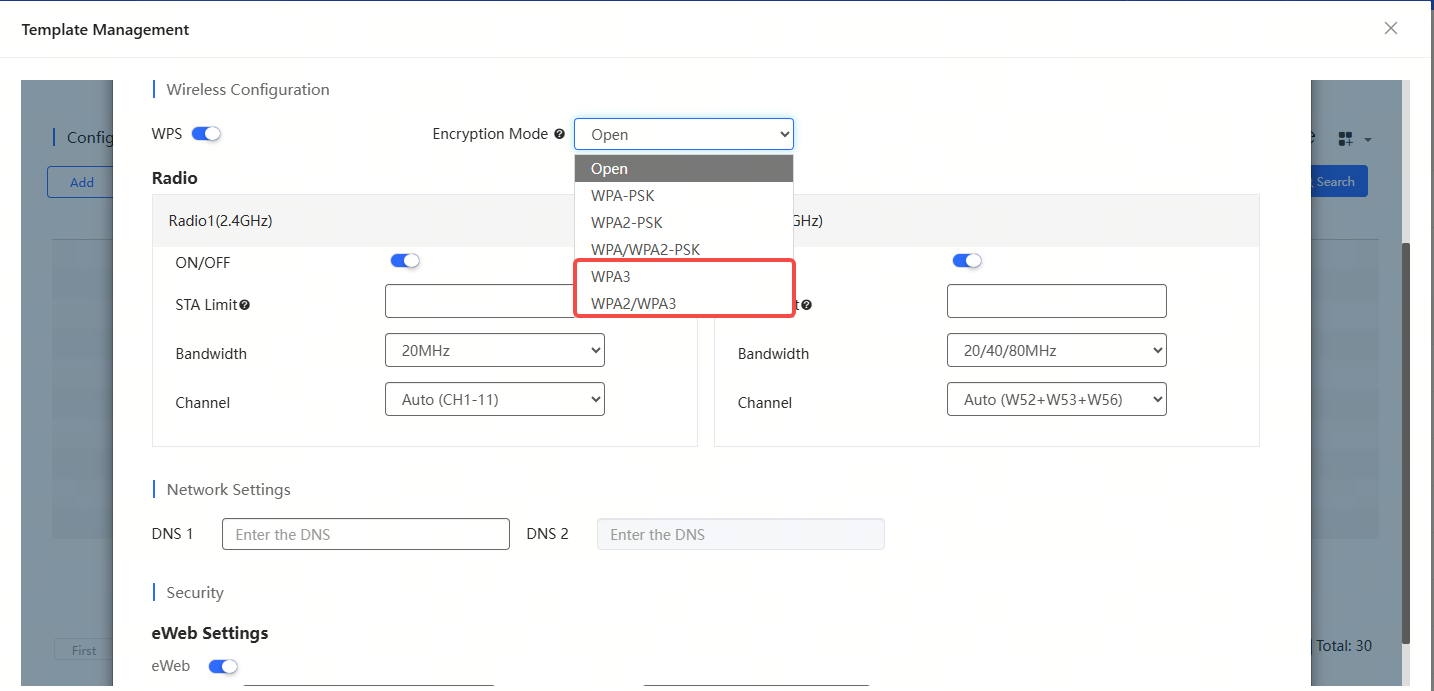Click the Add button
Viewport: 1434px width, 691px height.
pos(82,182)
